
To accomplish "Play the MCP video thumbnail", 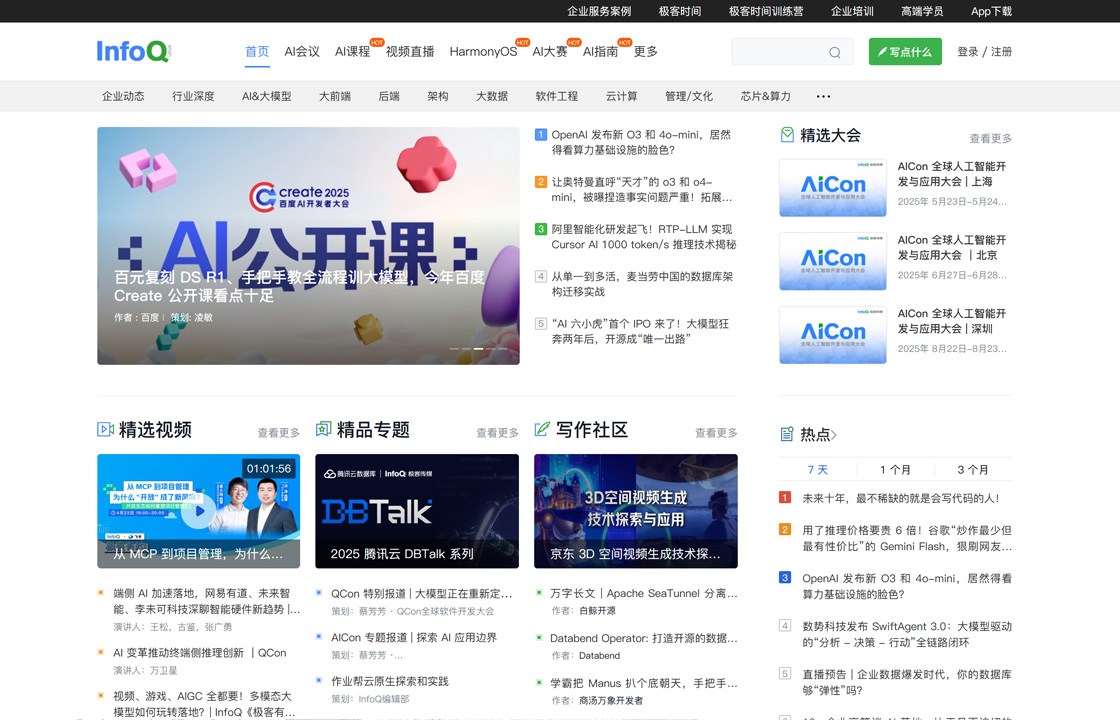I will [199, 511].
